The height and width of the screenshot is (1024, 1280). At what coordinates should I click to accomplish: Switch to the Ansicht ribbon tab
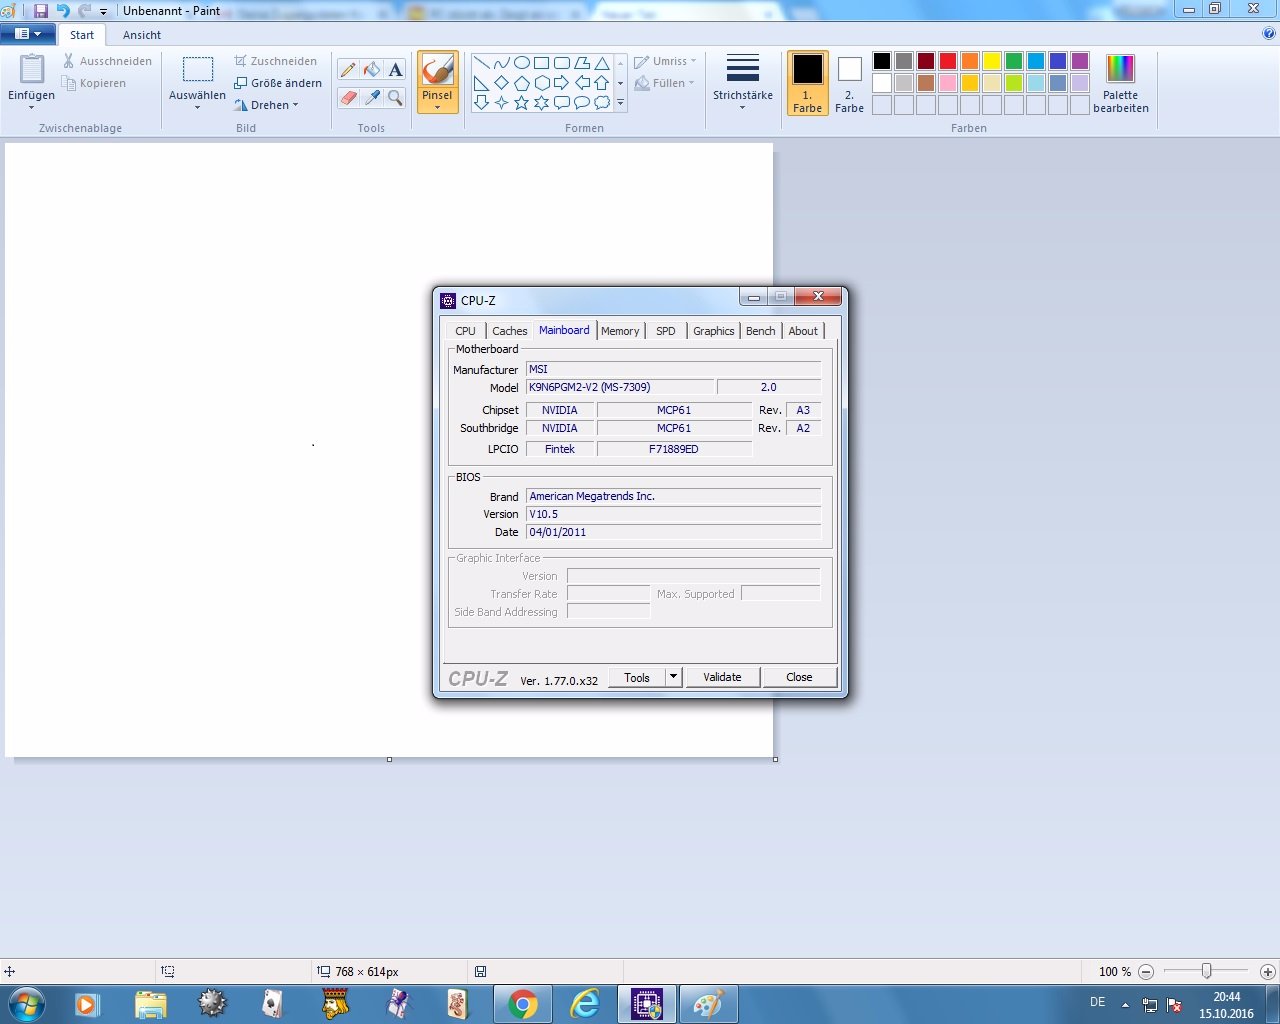tap(142, 35)
